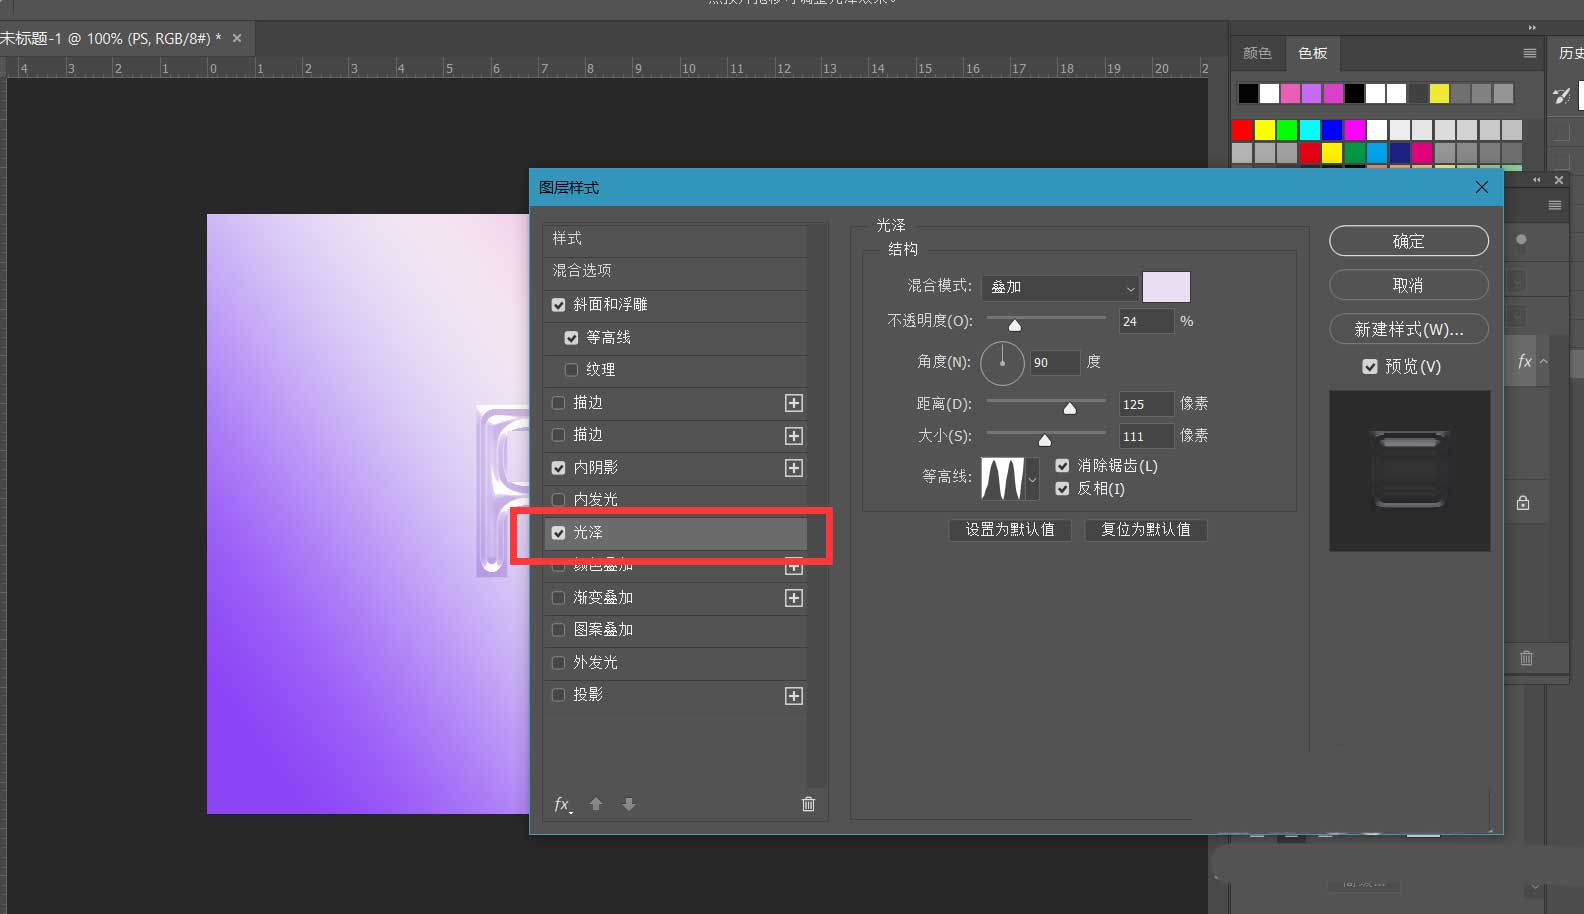
Task: Click the 取消 button
Action: (x=1408, y=285)
